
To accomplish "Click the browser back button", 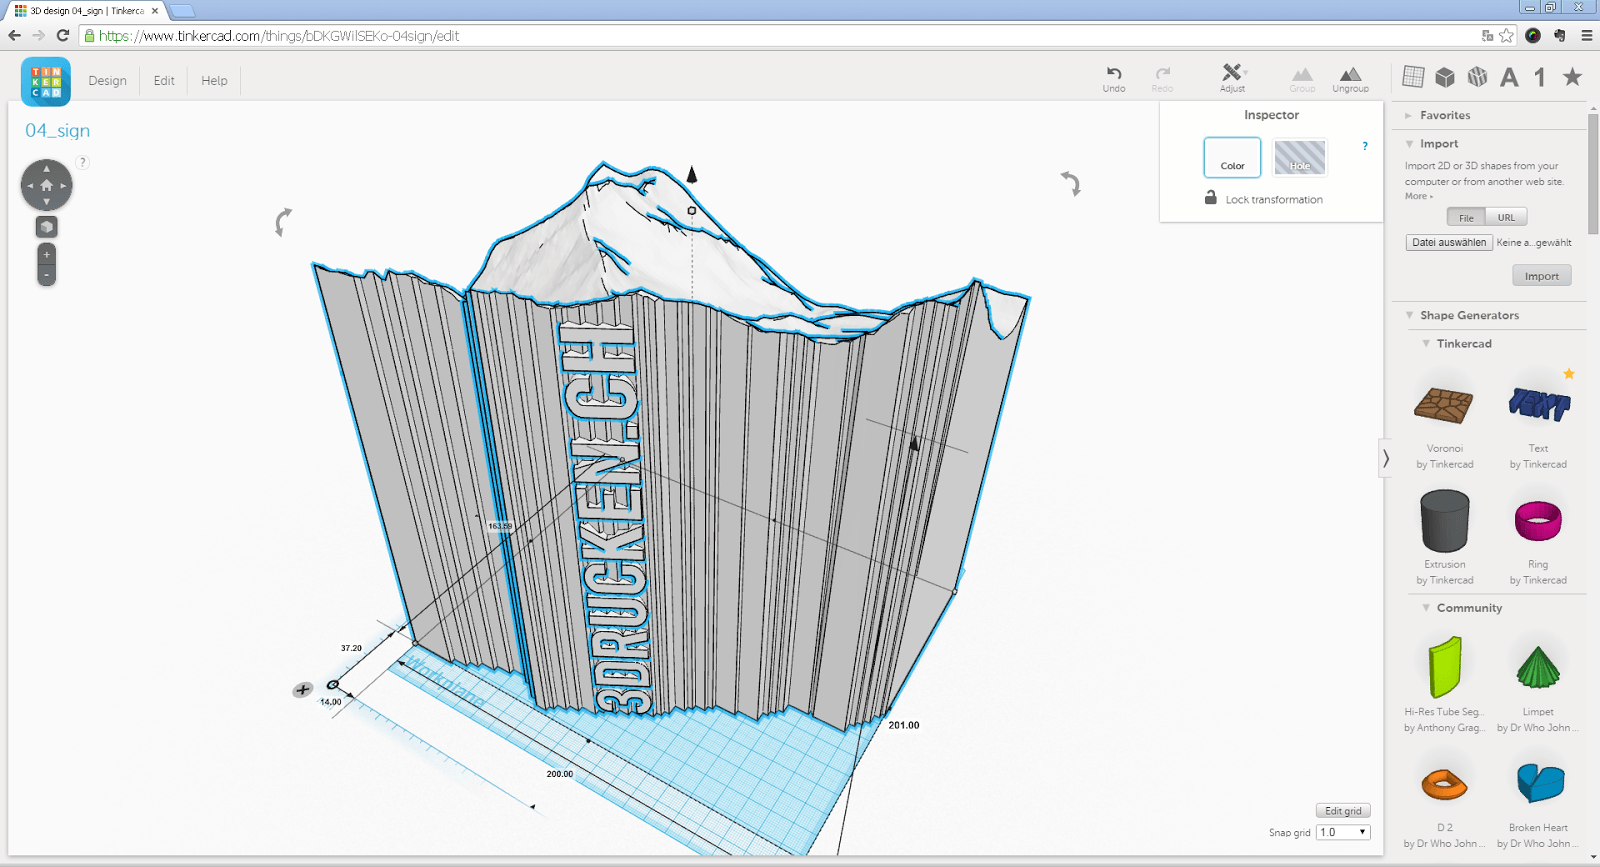I will [14, 36].
